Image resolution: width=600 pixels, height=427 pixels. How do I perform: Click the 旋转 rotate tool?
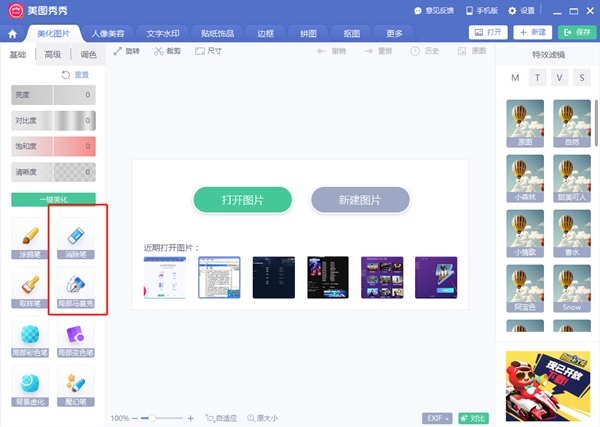point(127,51)
